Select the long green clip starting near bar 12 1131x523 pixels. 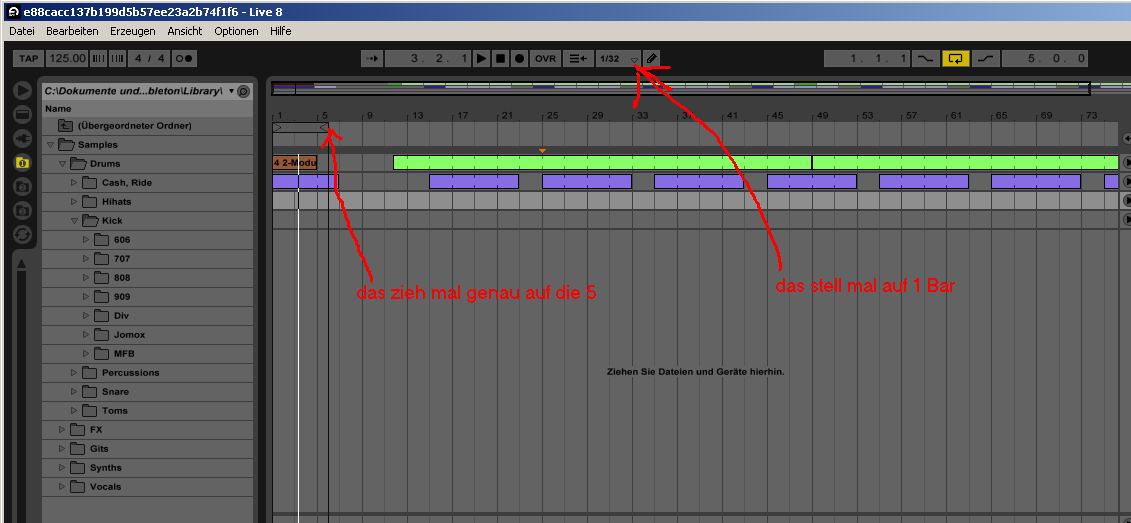pyautogui.click(x=602, y=163)
